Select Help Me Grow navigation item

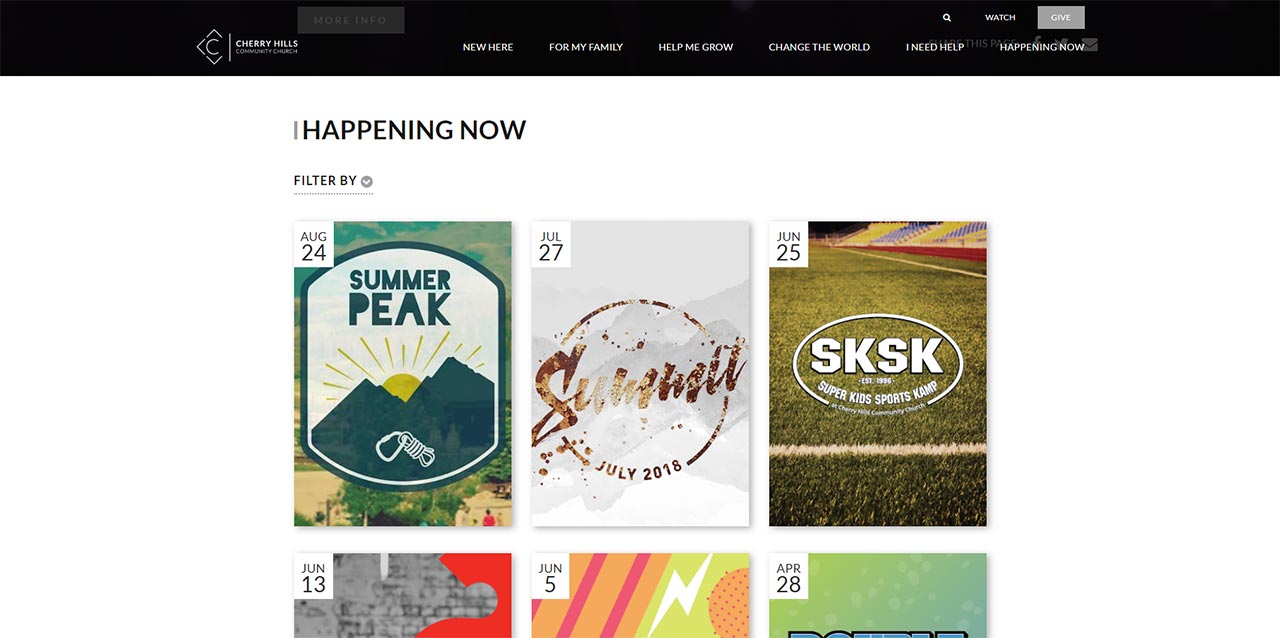[x=696, y=47]
